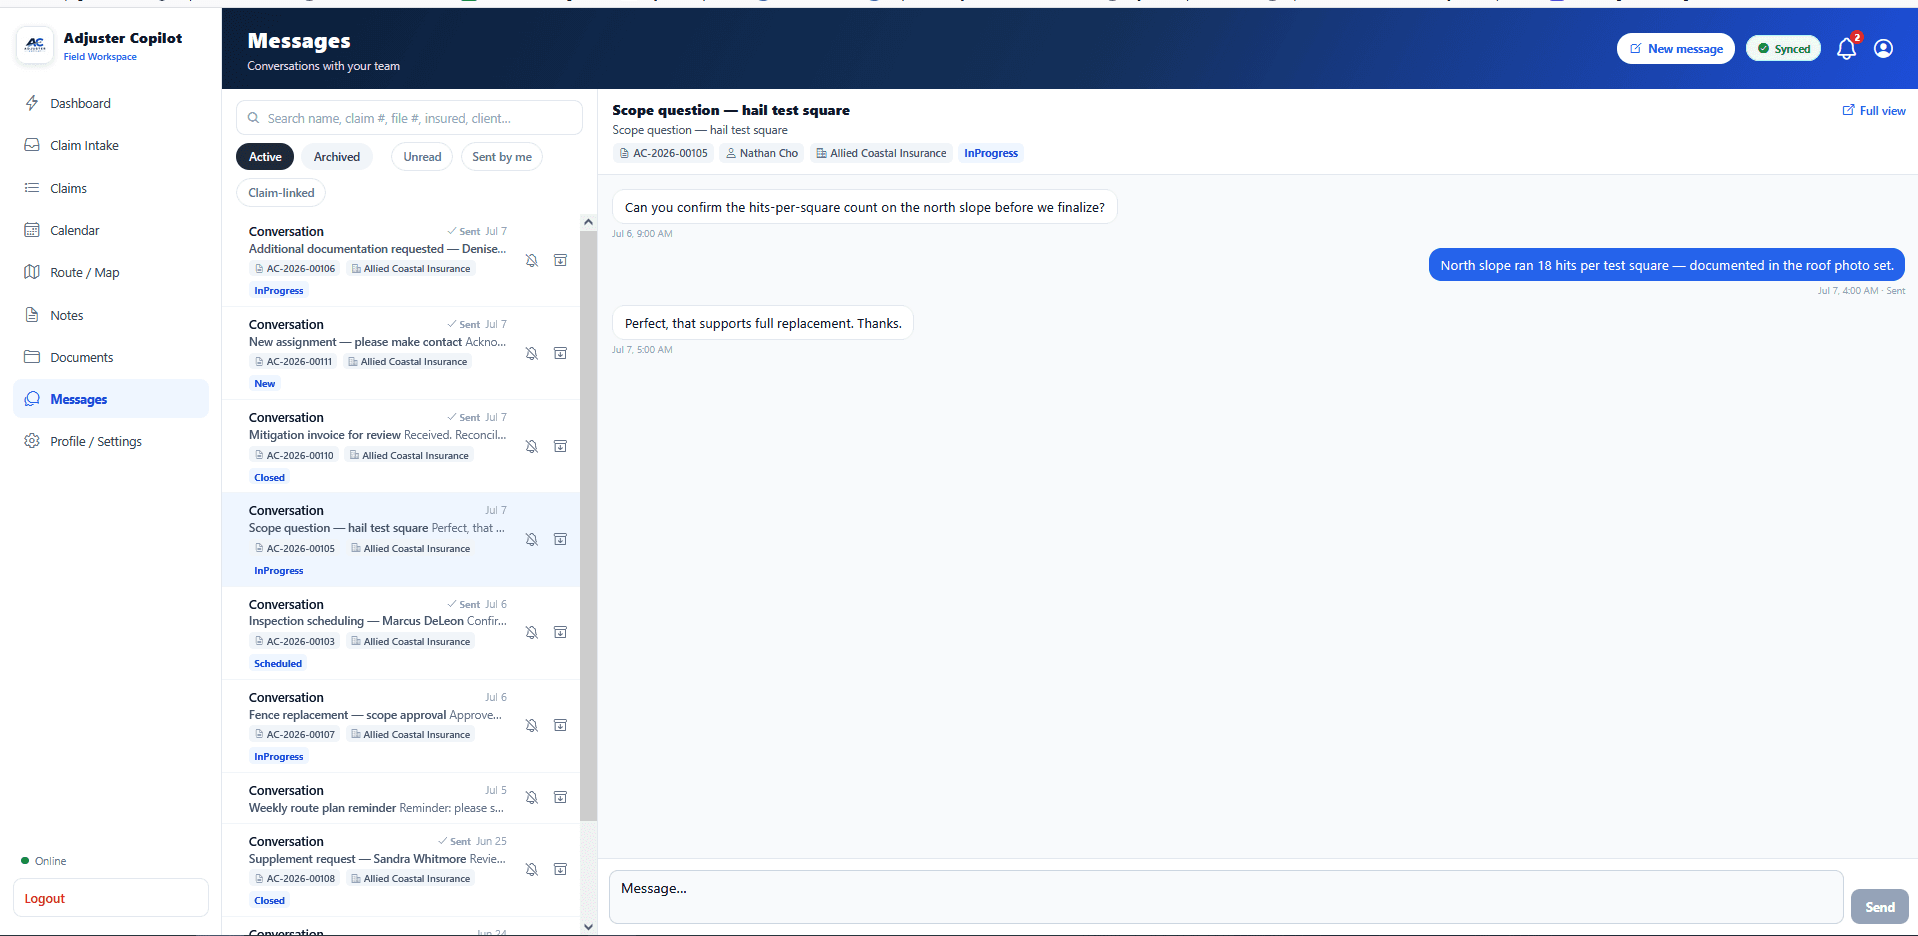The width and height of the screenshot is (1918, 936).
Task: Open the Notes page
Action: 111,315
